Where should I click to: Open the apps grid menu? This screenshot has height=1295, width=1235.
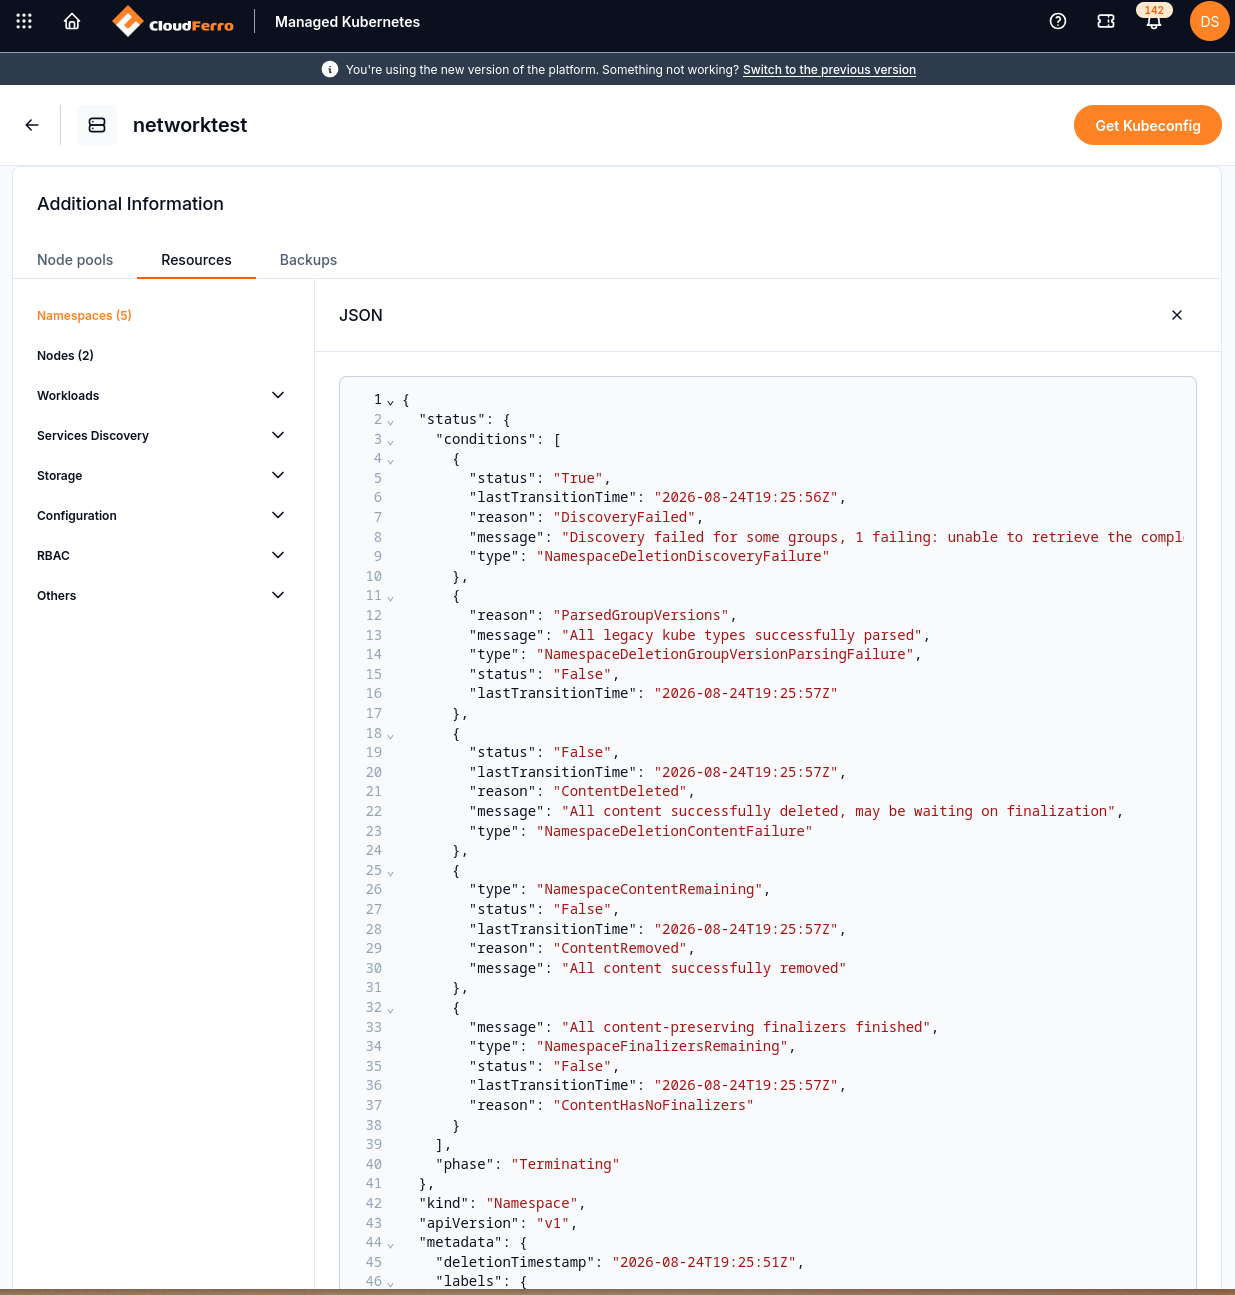point(24,21)
